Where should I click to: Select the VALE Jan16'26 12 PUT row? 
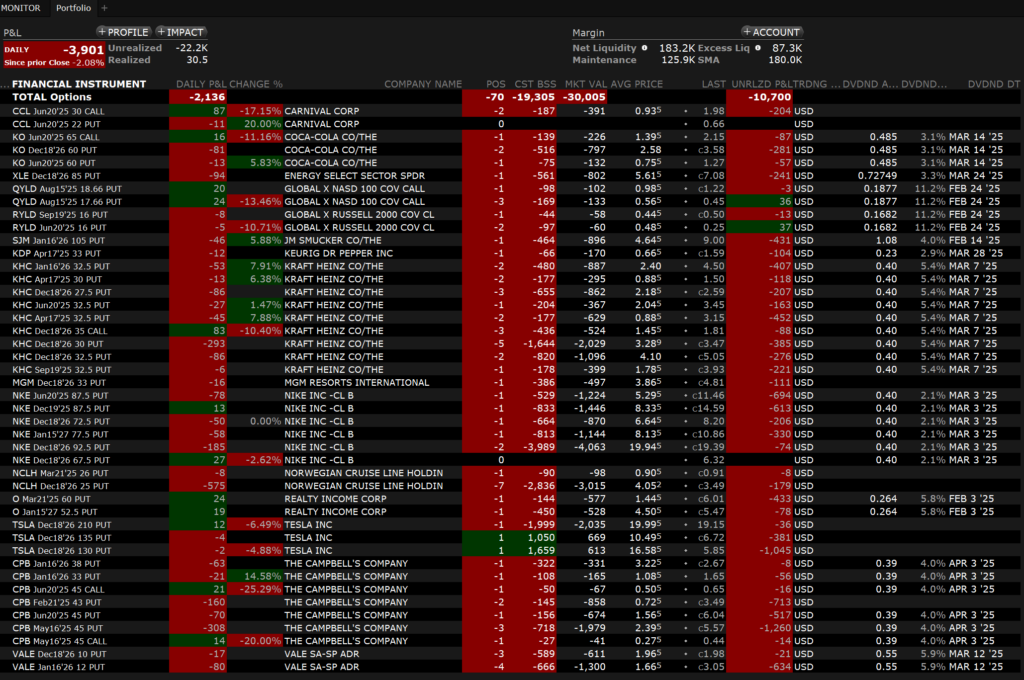click(x=55, y=666)
